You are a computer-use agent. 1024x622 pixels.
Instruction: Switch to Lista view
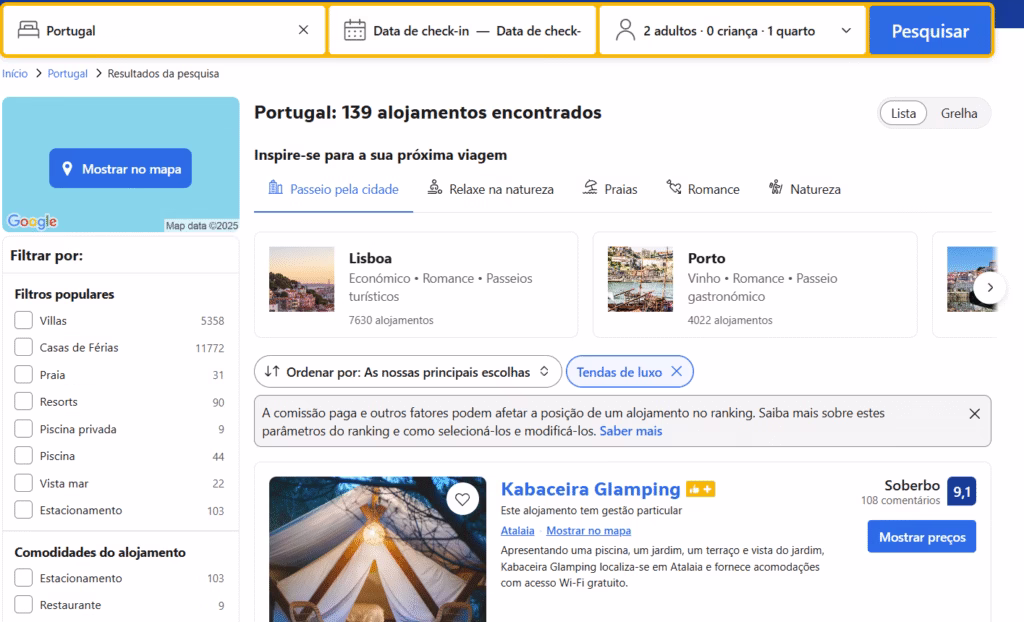click(x=903, y=113)
